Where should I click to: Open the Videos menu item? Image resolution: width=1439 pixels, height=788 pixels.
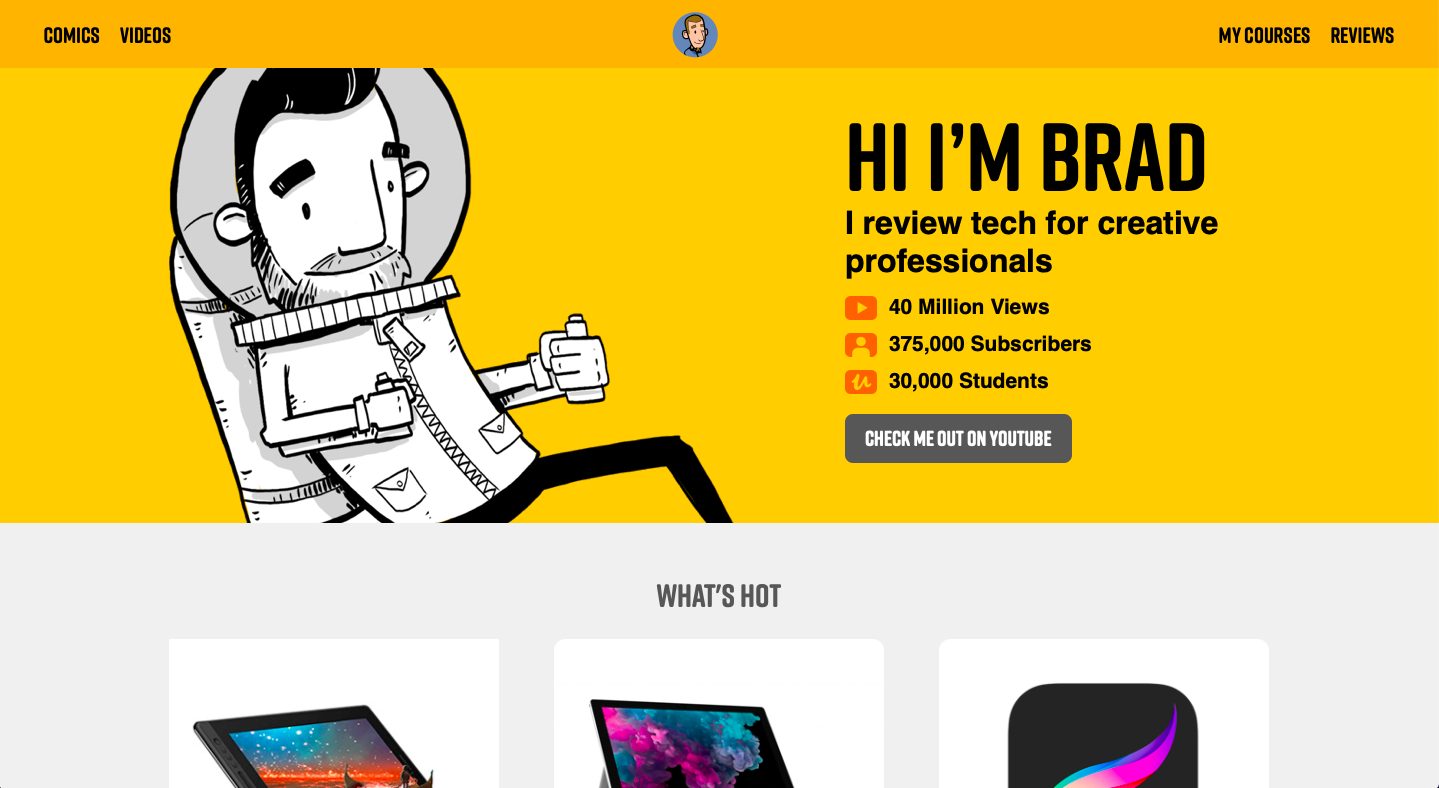click(x=146, y=35)
